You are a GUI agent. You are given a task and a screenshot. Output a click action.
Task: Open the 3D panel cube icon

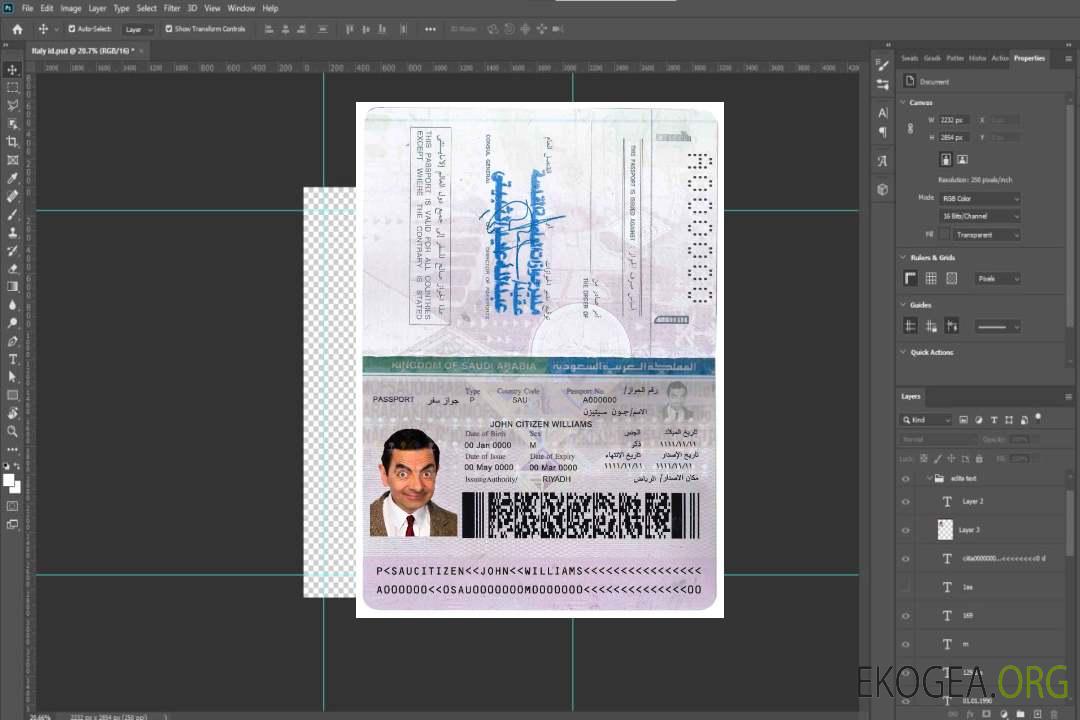coord(883,189)
